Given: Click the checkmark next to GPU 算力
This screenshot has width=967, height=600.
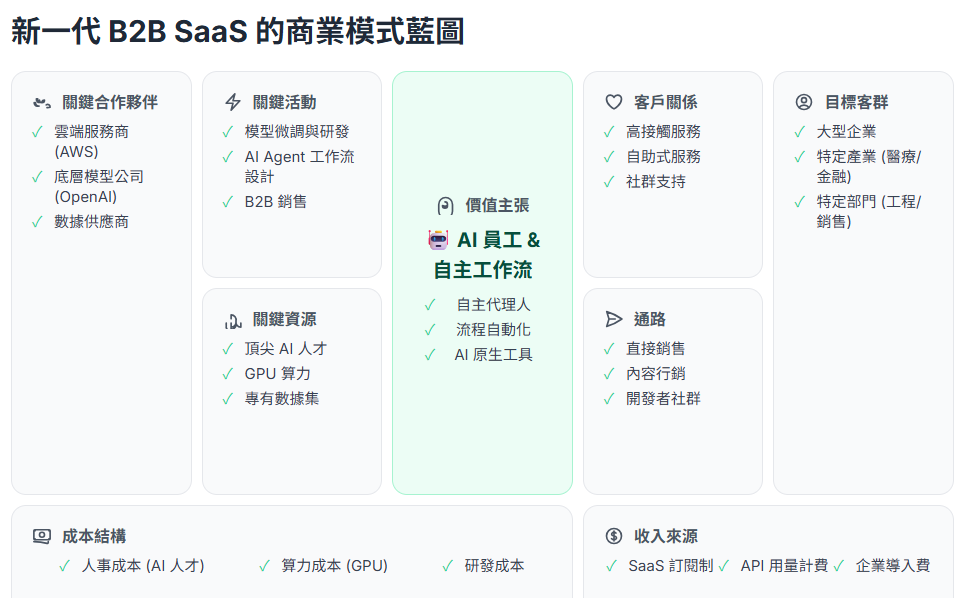Looking at the screenshot, I should point(228,374).
